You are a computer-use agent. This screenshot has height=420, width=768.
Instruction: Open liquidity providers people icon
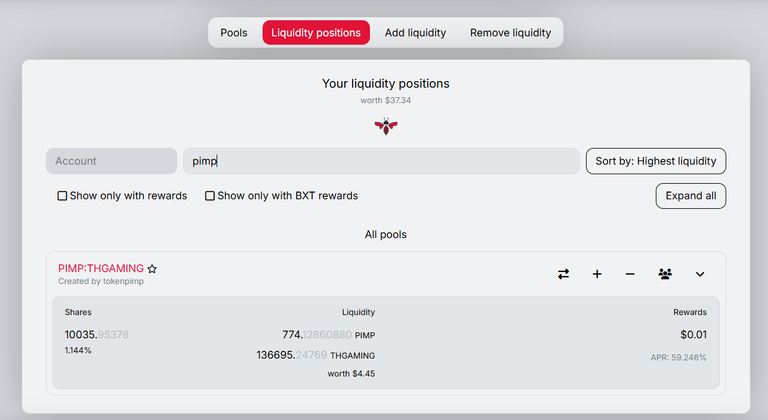point(665,274)
